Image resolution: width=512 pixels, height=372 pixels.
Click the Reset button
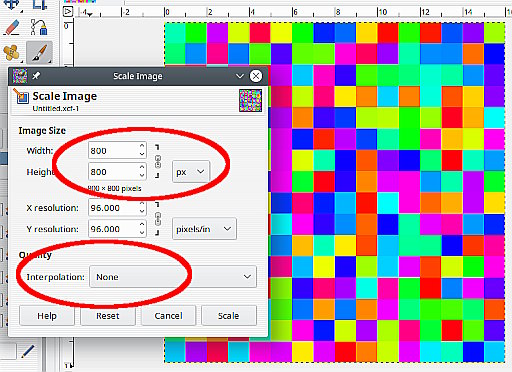[108, 315]
